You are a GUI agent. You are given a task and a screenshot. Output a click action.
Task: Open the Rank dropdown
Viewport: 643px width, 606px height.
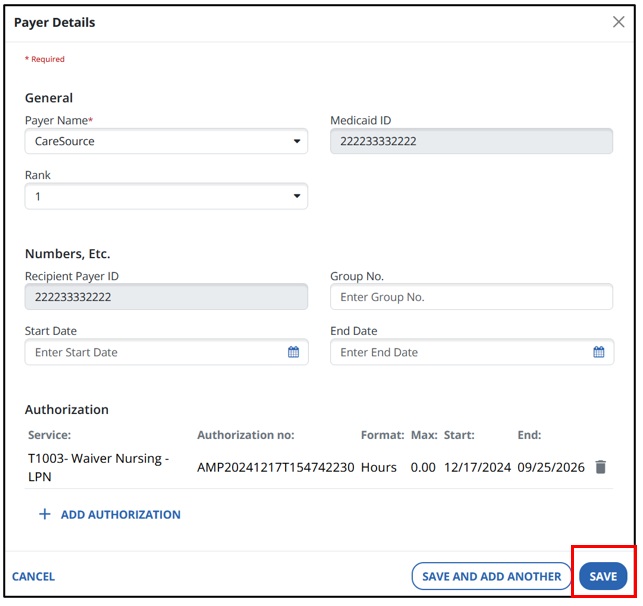point(166,197)
